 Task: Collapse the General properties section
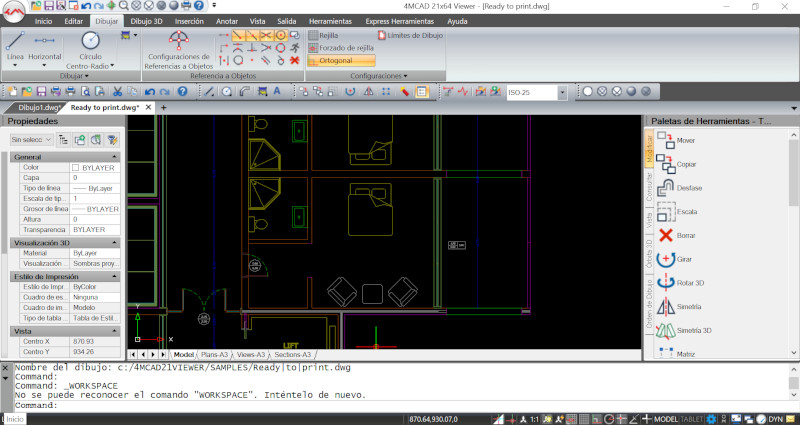[x=115, y=157]
